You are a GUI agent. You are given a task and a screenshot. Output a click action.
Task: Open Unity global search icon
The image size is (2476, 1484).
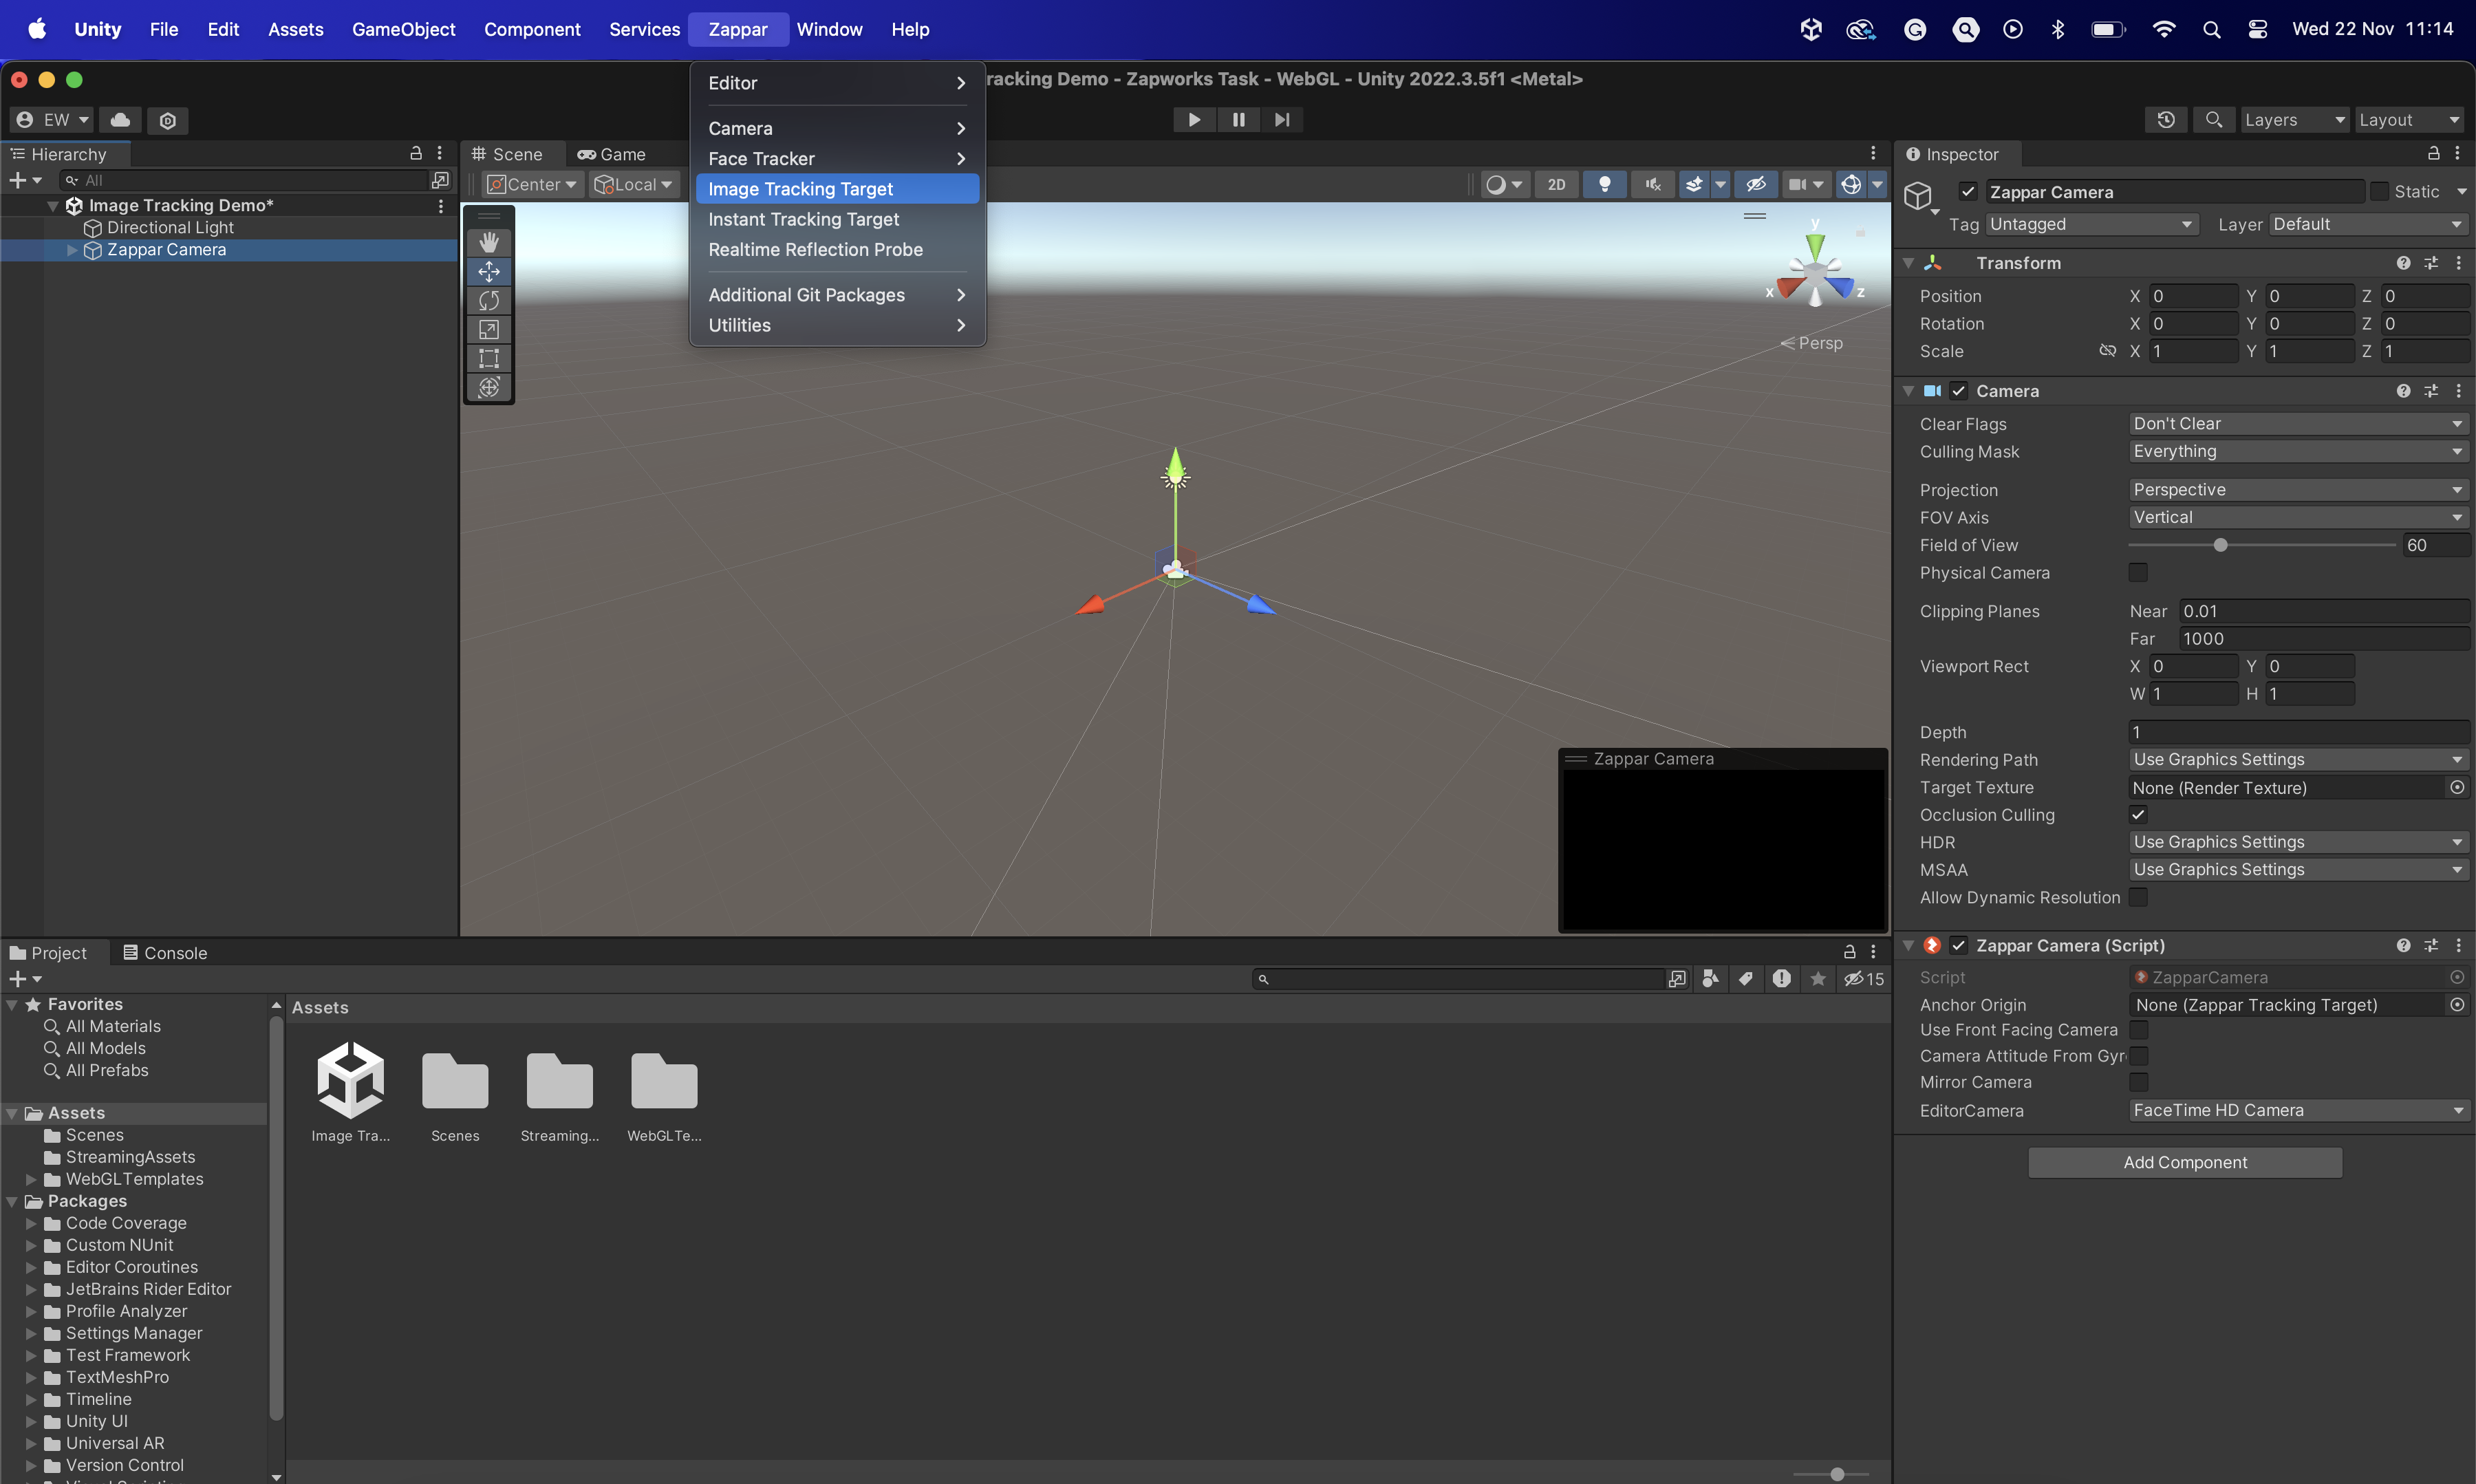tap(2214, 120)
